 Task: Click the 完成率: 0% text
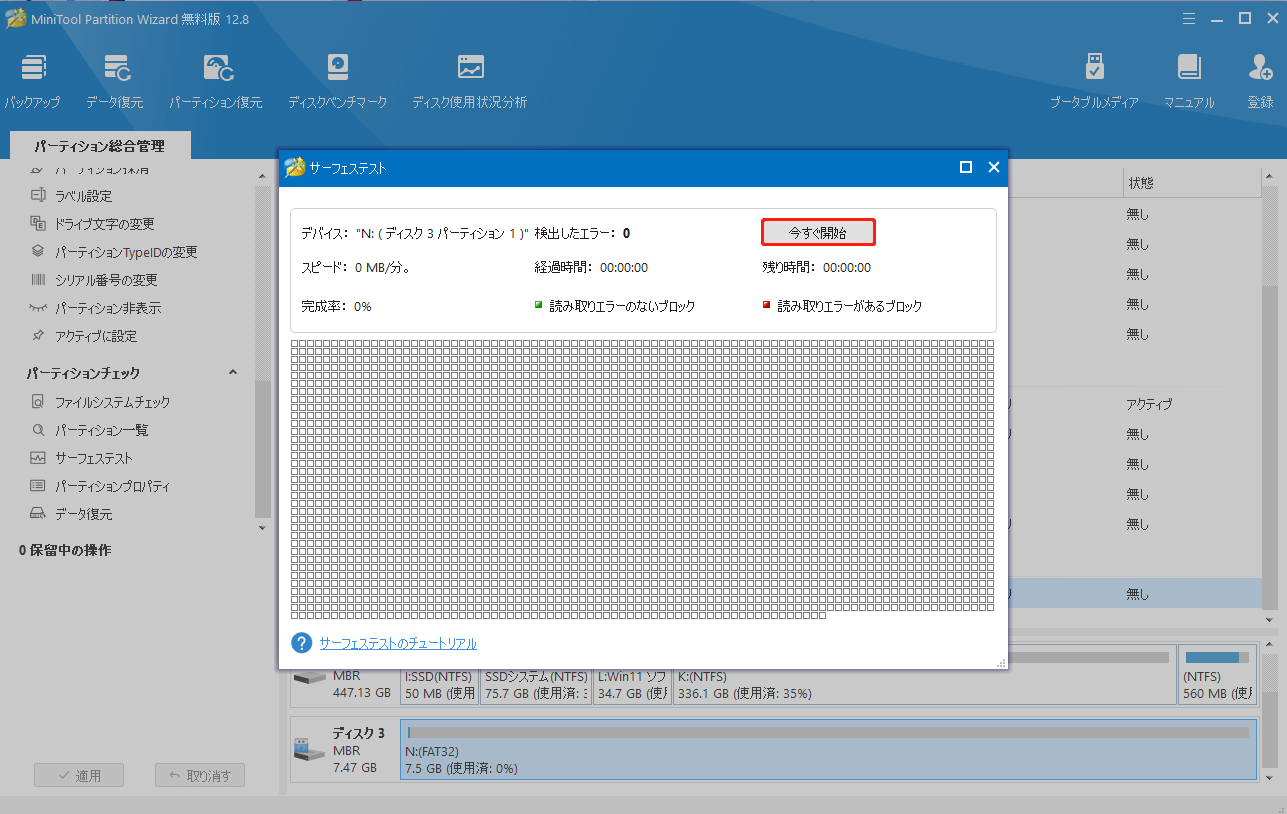point(336,306)
